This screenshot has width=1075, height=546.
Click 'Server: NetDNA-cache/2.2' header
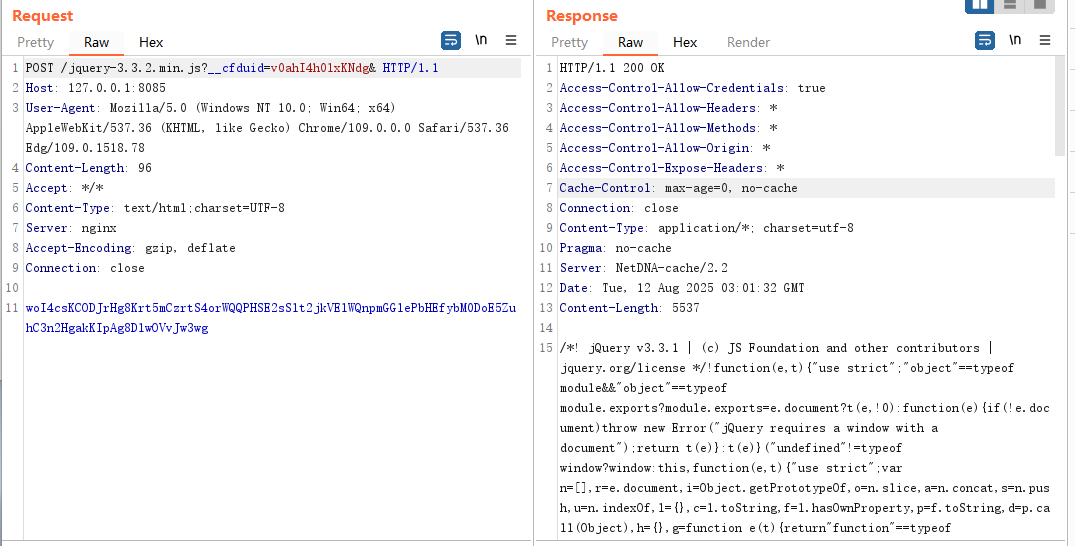pyautogui.click(x=644, y=268)
